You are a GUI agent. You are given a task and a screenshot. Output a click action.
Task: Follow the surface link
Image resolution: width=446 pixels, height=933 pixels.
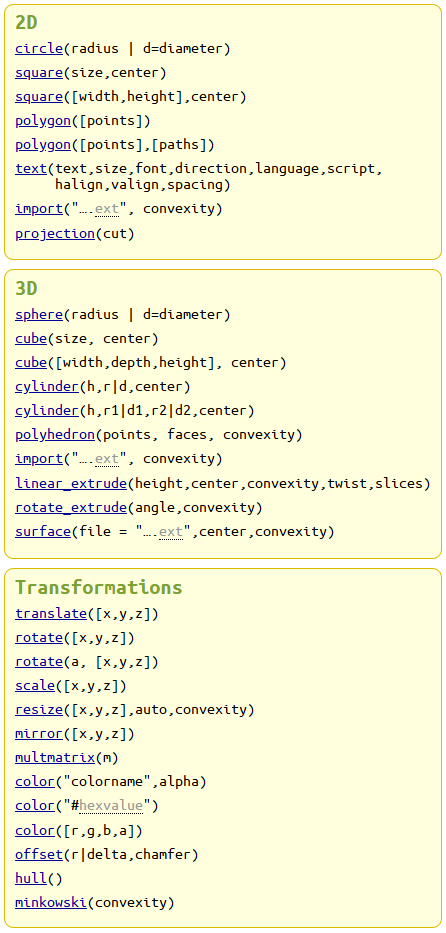(43, 531)
